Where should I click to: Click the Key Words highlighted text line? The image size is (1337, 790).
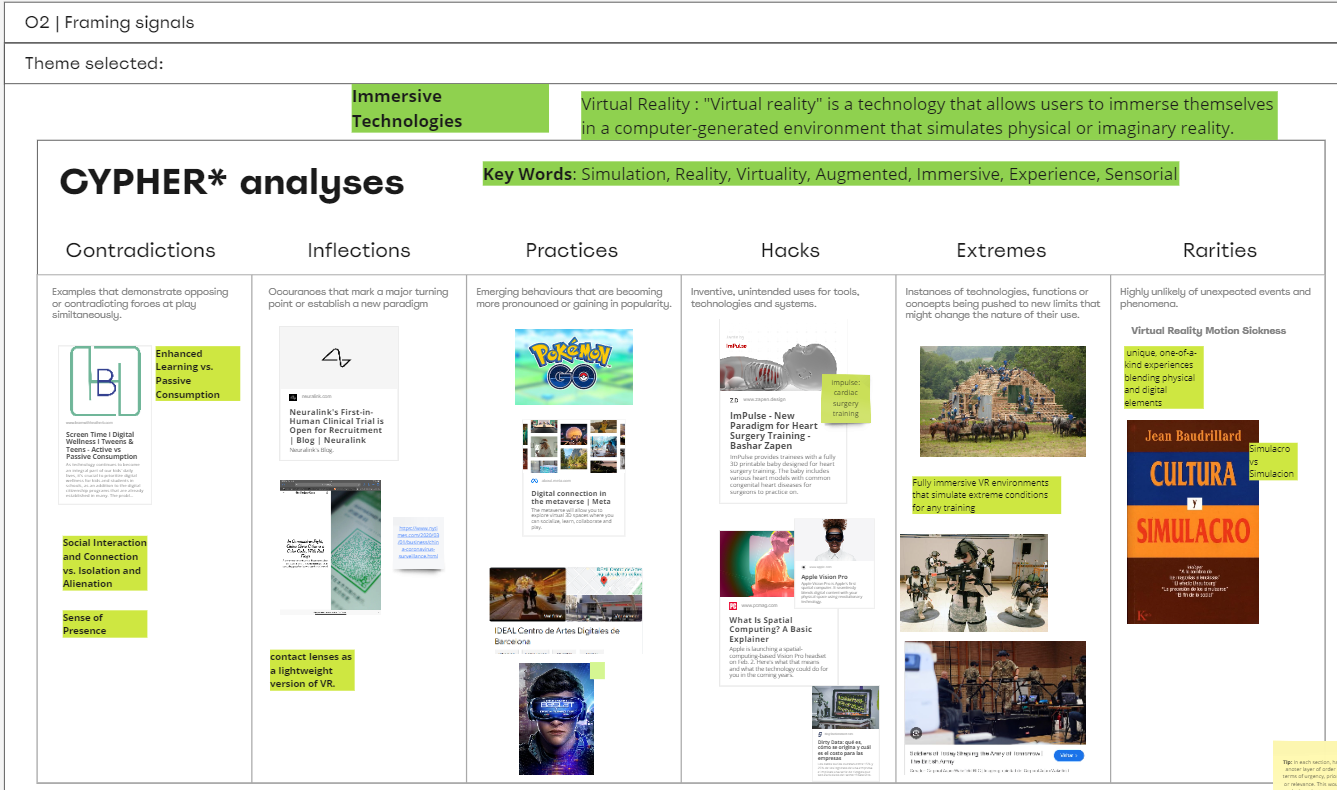[x=830, y=174]
